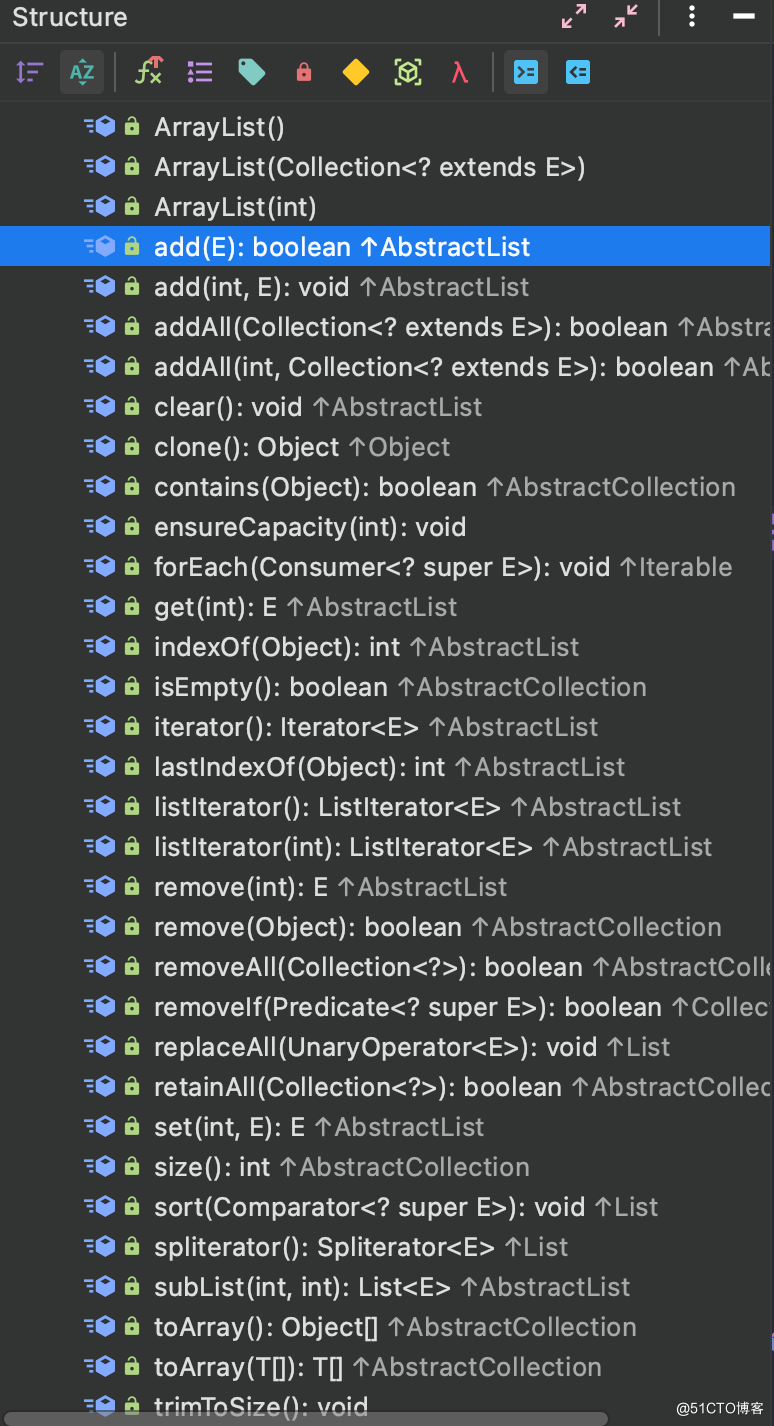Select clone(): Object method entry
The height and width of the screenshot is (1426, 774).
tap(302, 447)
